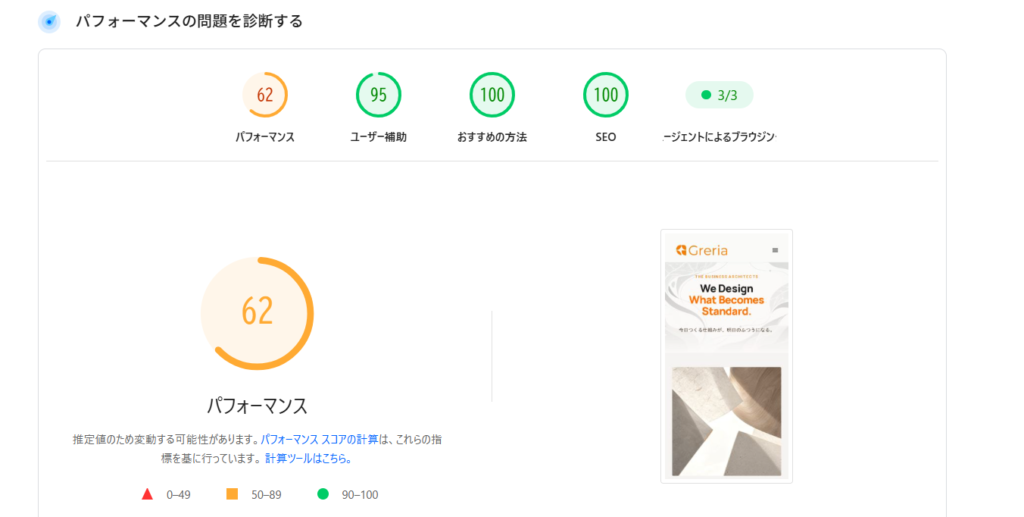
Task: Click the large パフォーマンス title under the gauge
Action: tap(257, 405)
